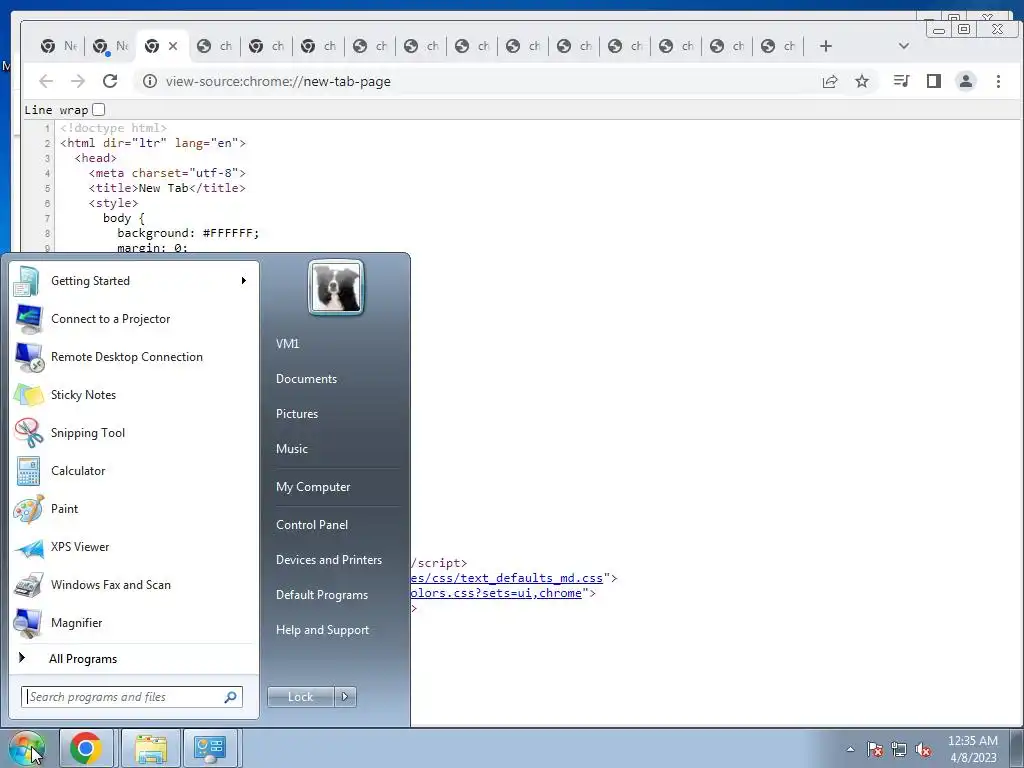The width and height of the screenshot is (1024, 768).
Task: Go back using the back arrow
Action: click(x=46, y=81)
